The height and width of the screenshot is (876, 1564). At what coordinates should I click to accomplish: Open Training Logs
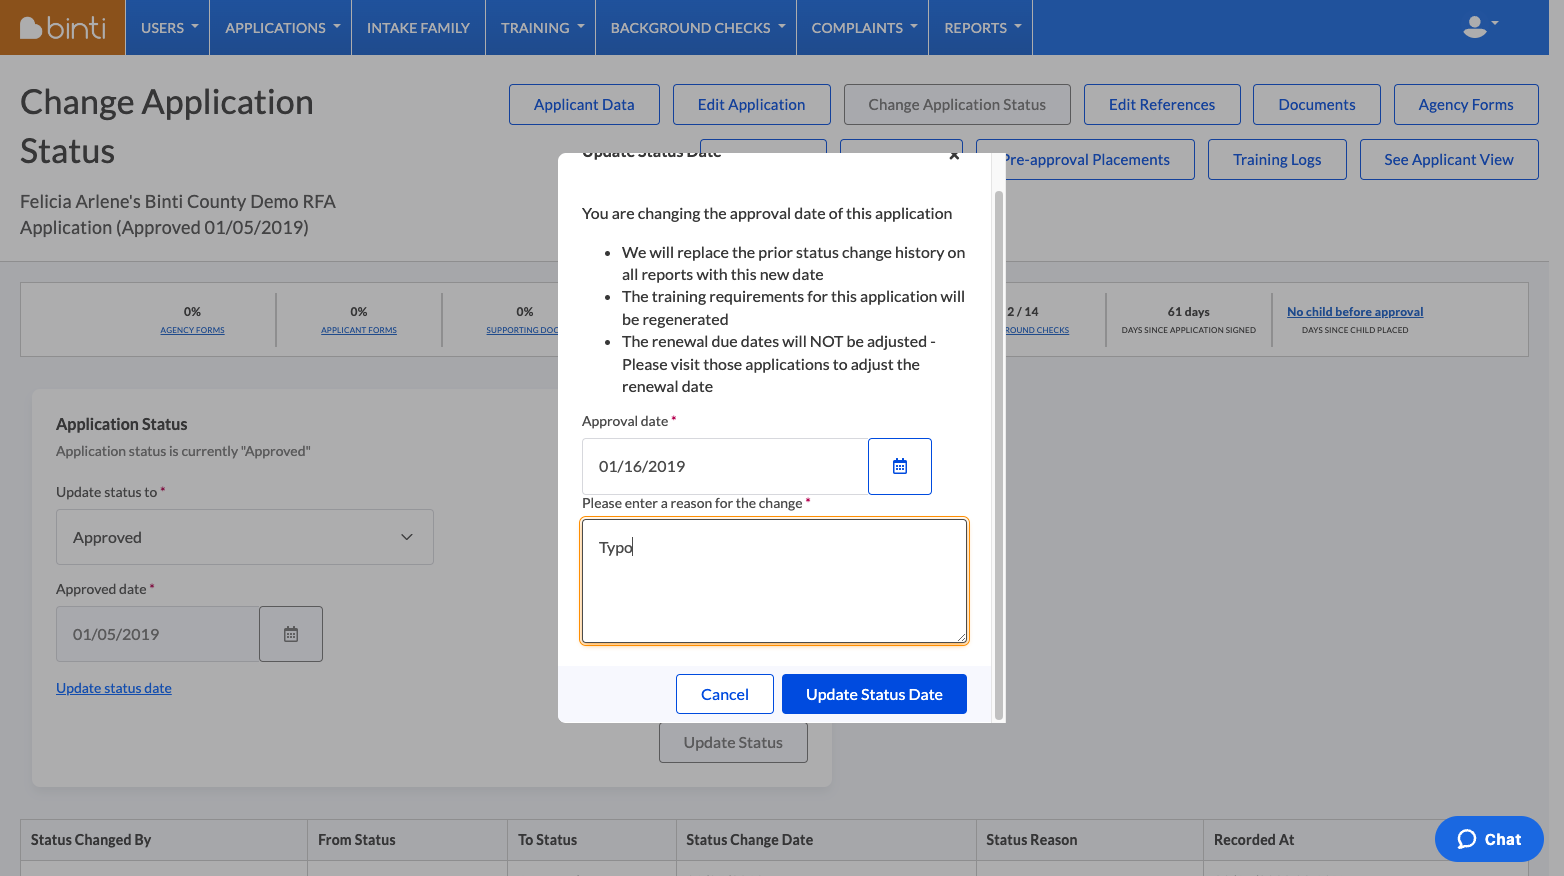click(x=1277, y=160)
